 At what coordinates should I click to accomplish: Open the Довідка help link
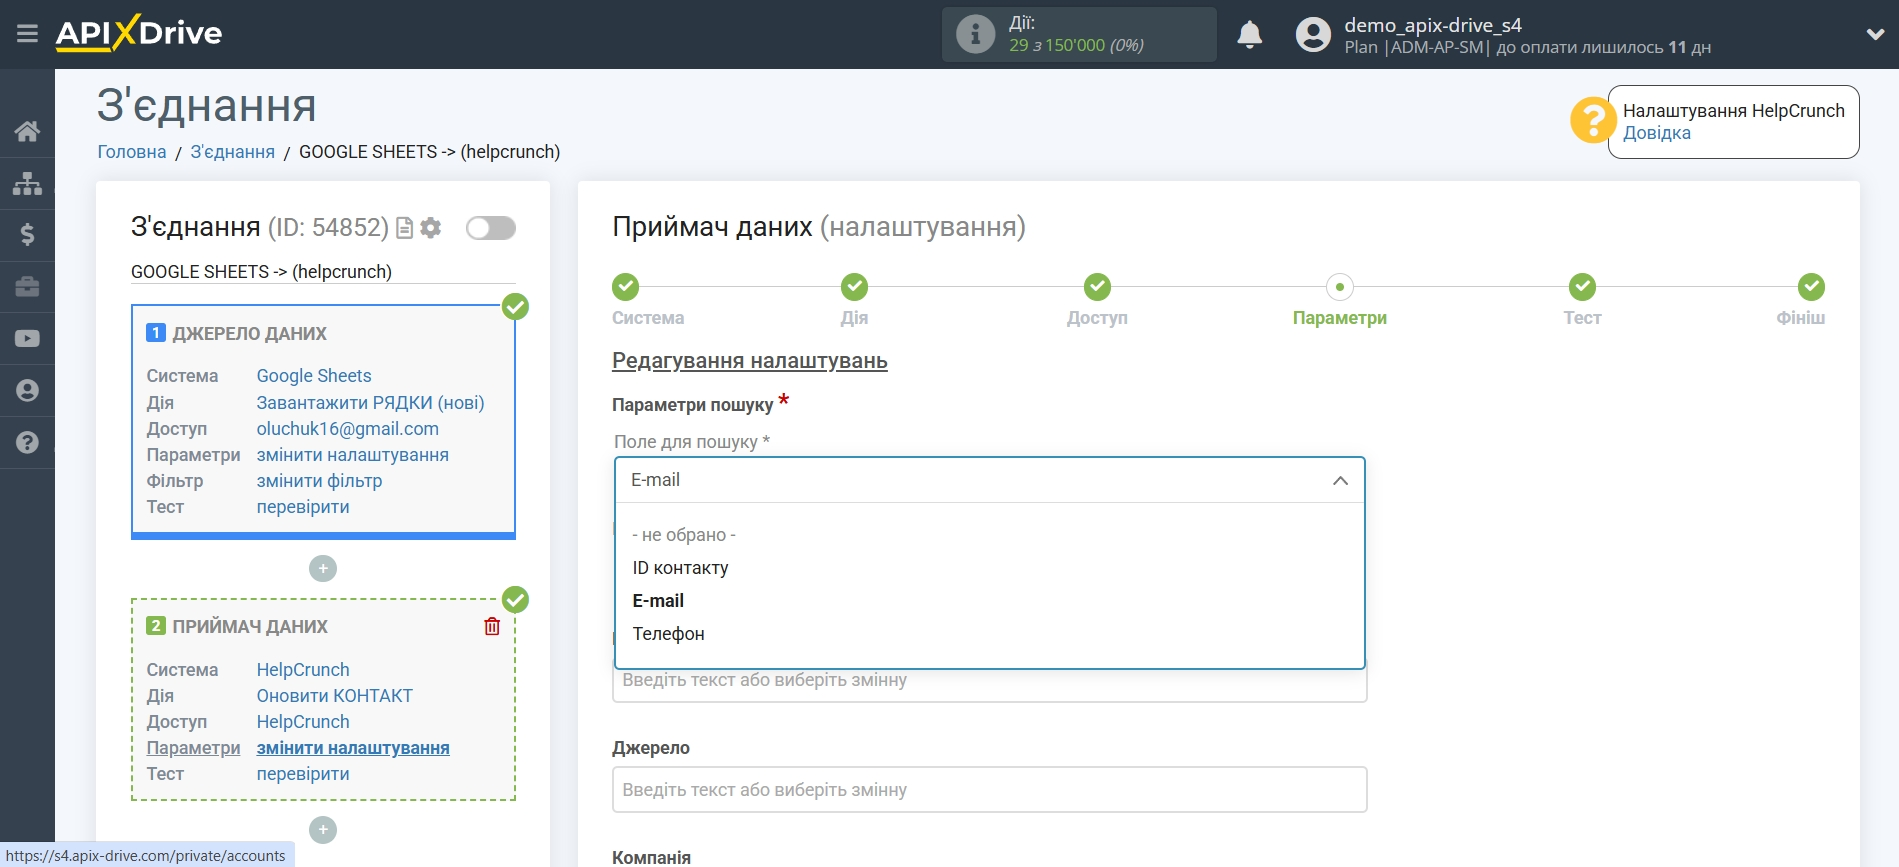[1657, 133]
